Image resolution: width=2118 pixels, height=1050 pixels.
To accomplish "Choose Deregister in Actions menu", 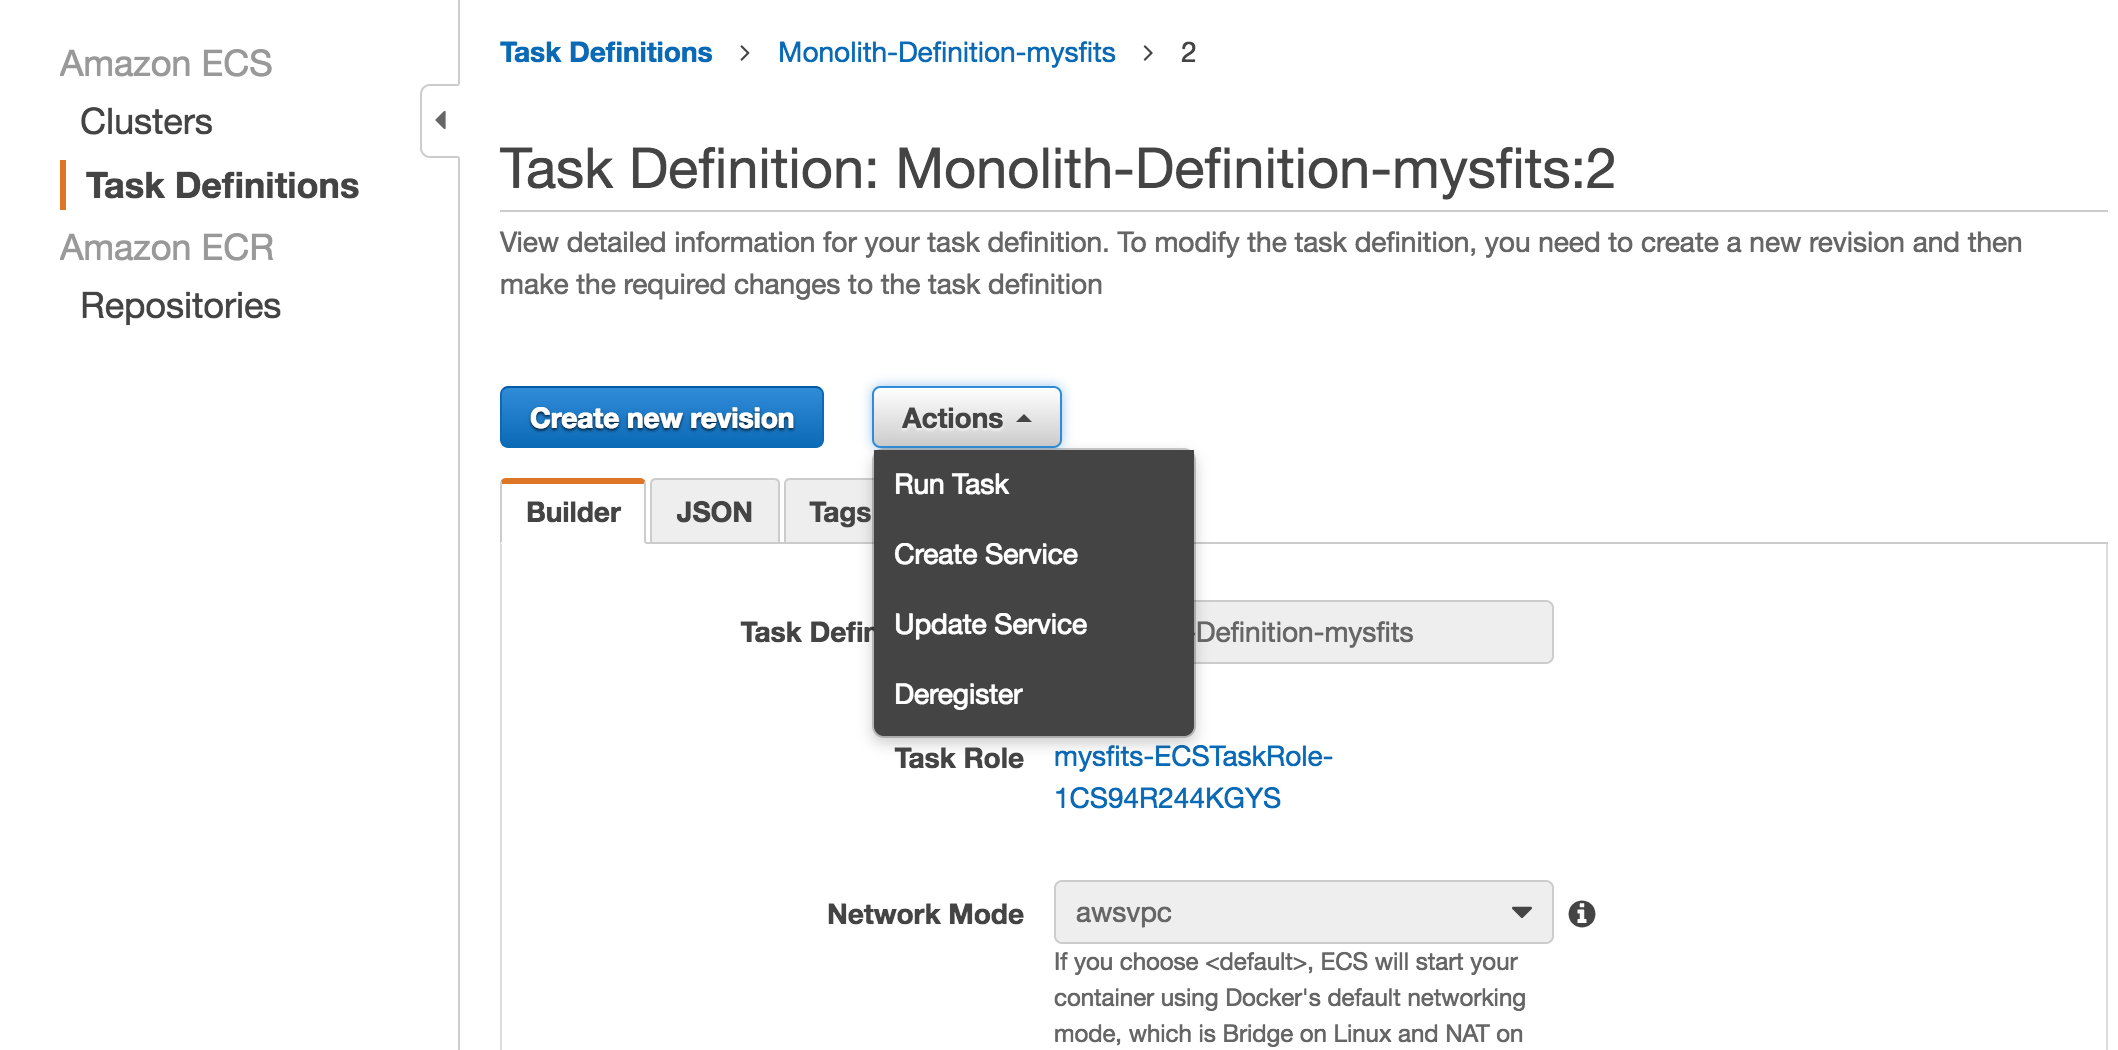I will point(1033,695).
